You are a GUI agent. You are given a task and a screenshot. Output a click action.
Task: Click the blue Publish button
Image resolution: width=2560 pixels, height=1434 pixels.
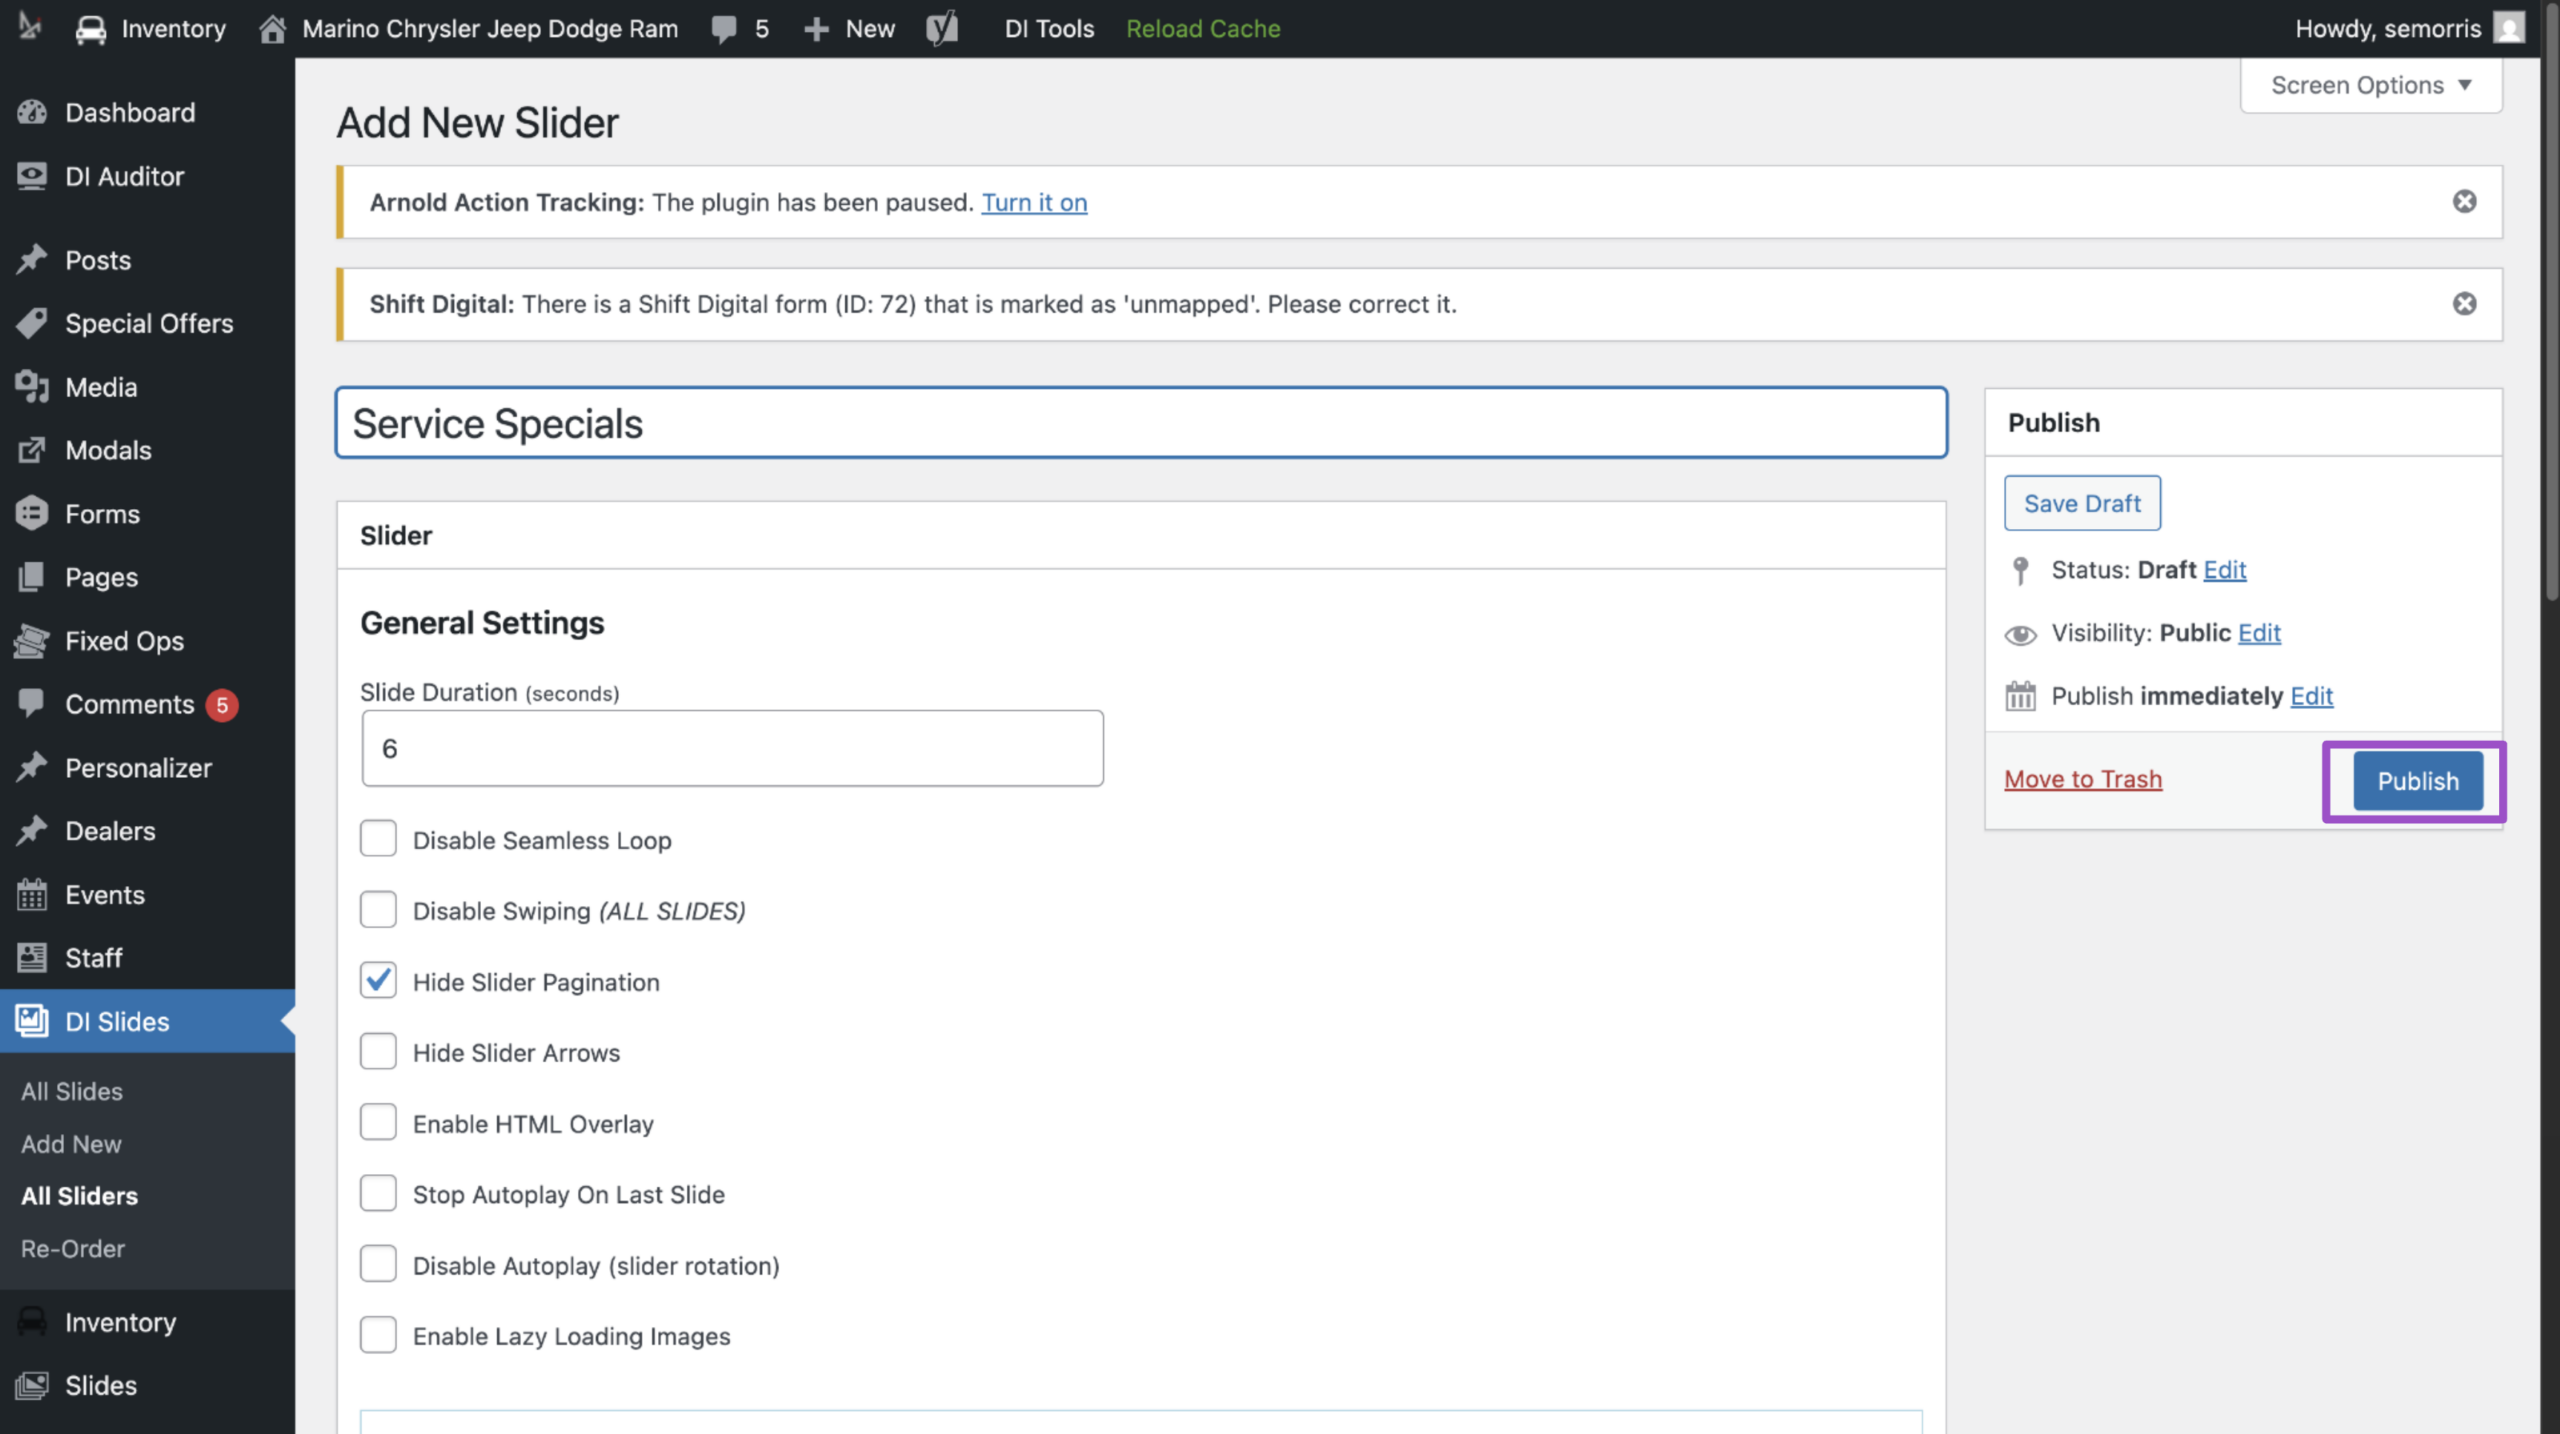coord(2417,781)
